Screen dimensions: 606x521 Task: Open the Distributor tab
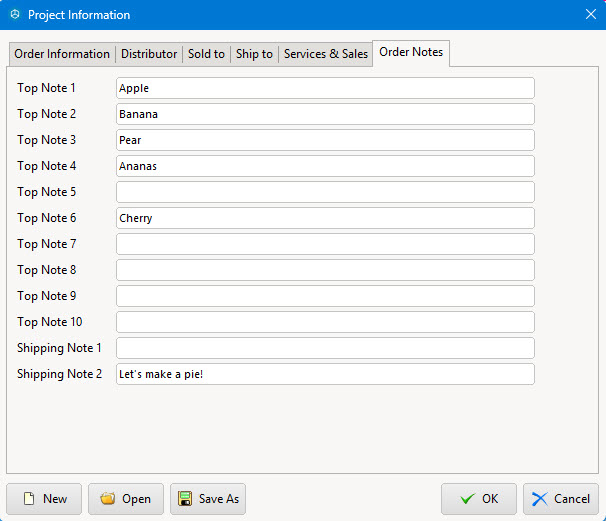pos(149,54)
